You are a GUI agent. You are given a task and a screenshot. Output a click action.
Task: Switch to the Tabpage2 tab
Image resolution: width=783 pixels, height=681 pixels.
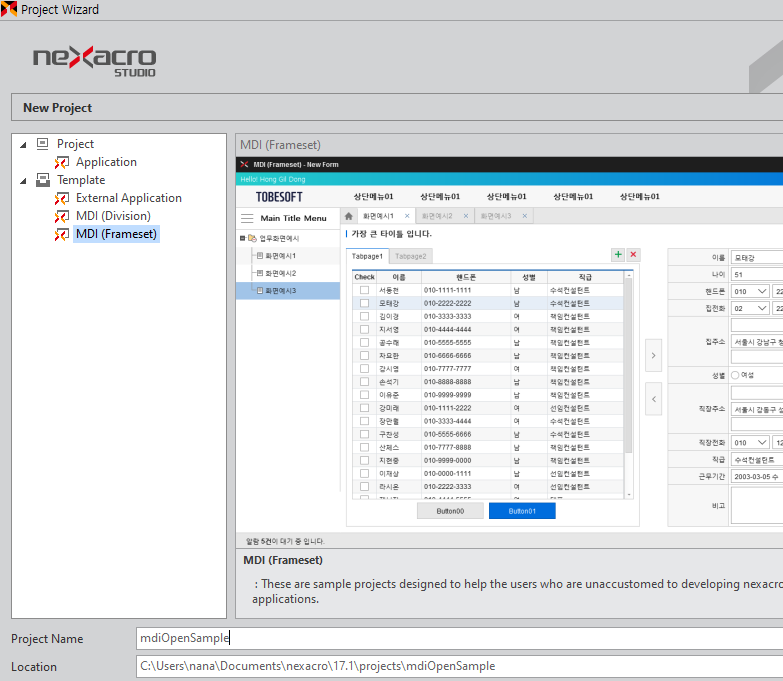pos(410,256)
